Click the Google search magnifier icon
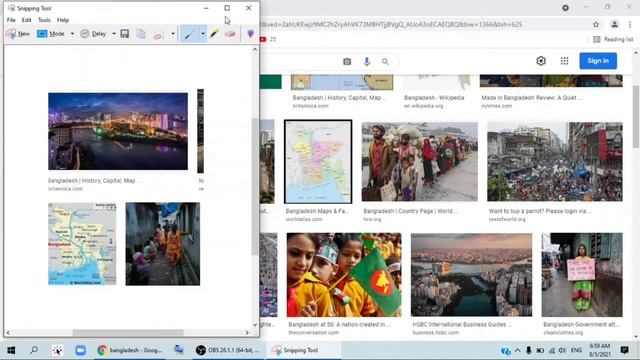640x360 pixels. 385,62
